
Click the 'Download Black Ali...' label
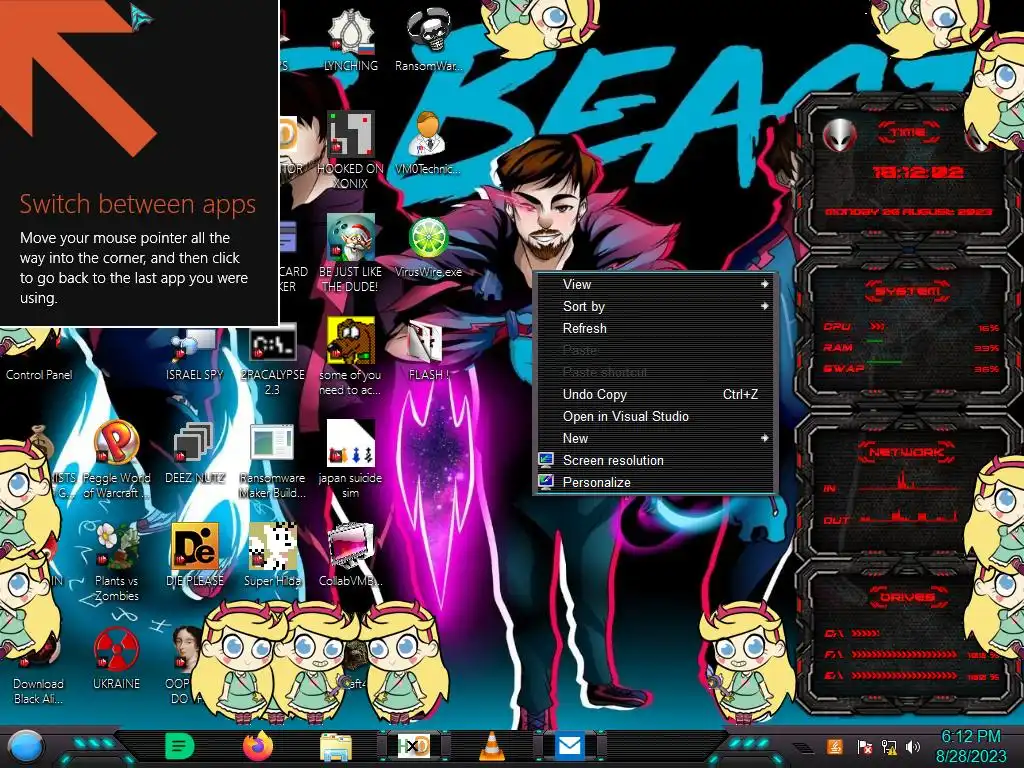[x=39, y=691]
